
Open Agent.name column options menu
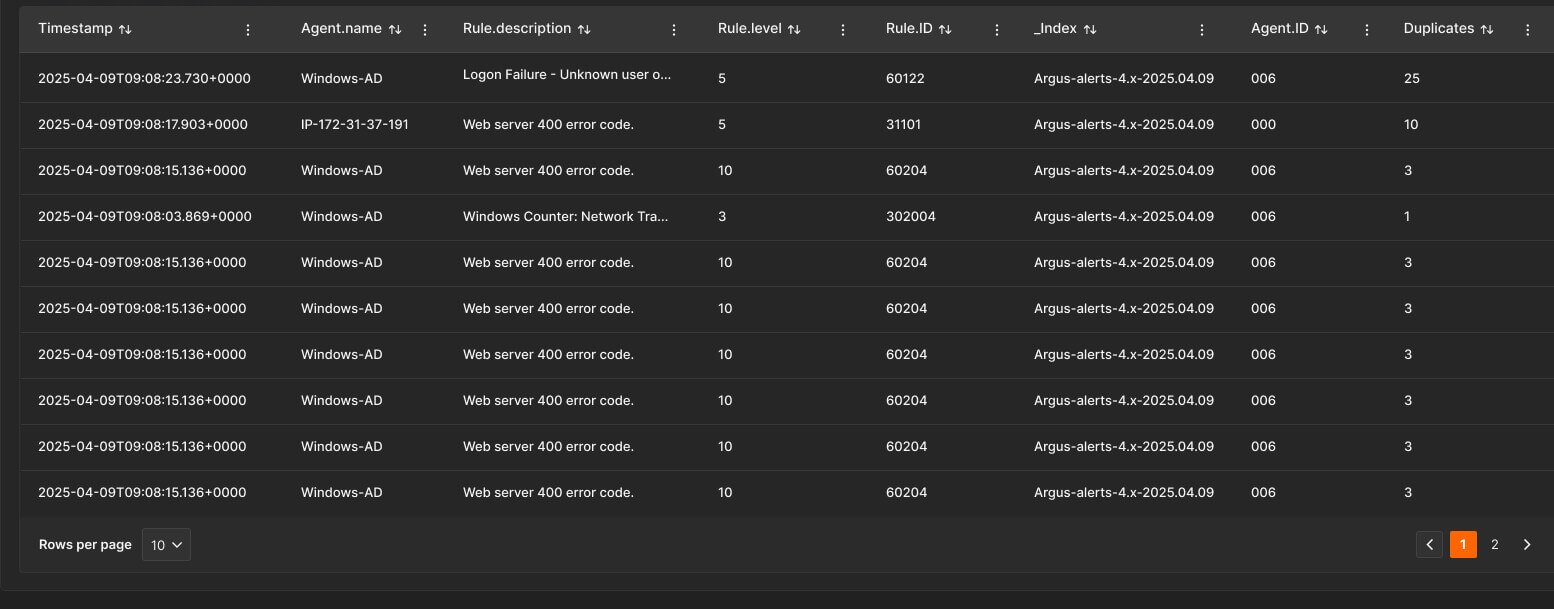pos(425,30)
